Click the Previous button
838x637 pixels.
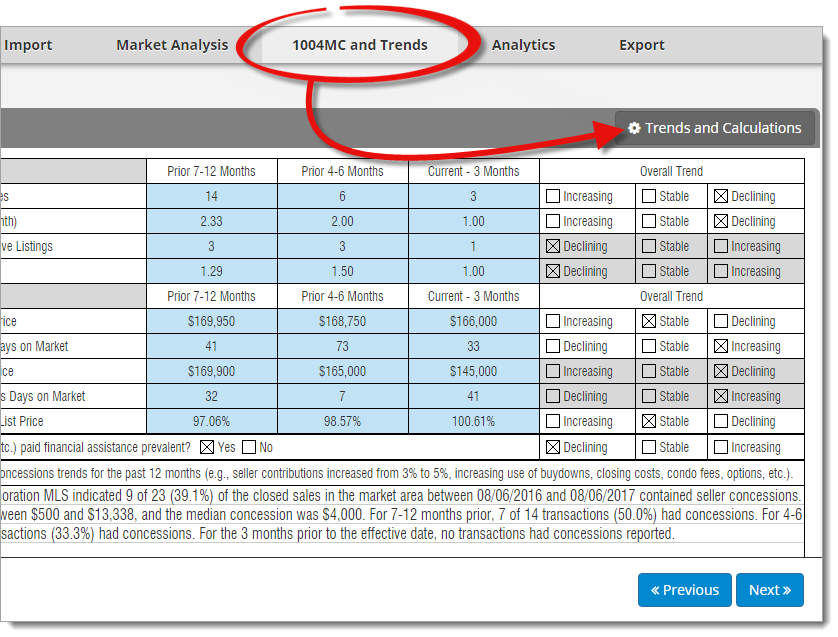[x=685, y=590]
